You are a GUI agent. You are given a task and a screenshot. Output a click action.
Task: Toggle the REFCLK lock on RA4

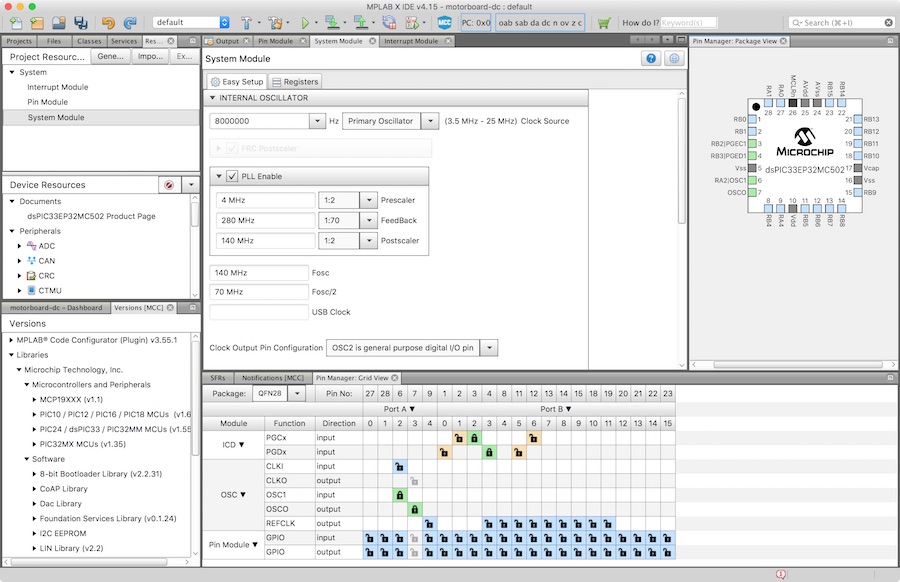429,523
